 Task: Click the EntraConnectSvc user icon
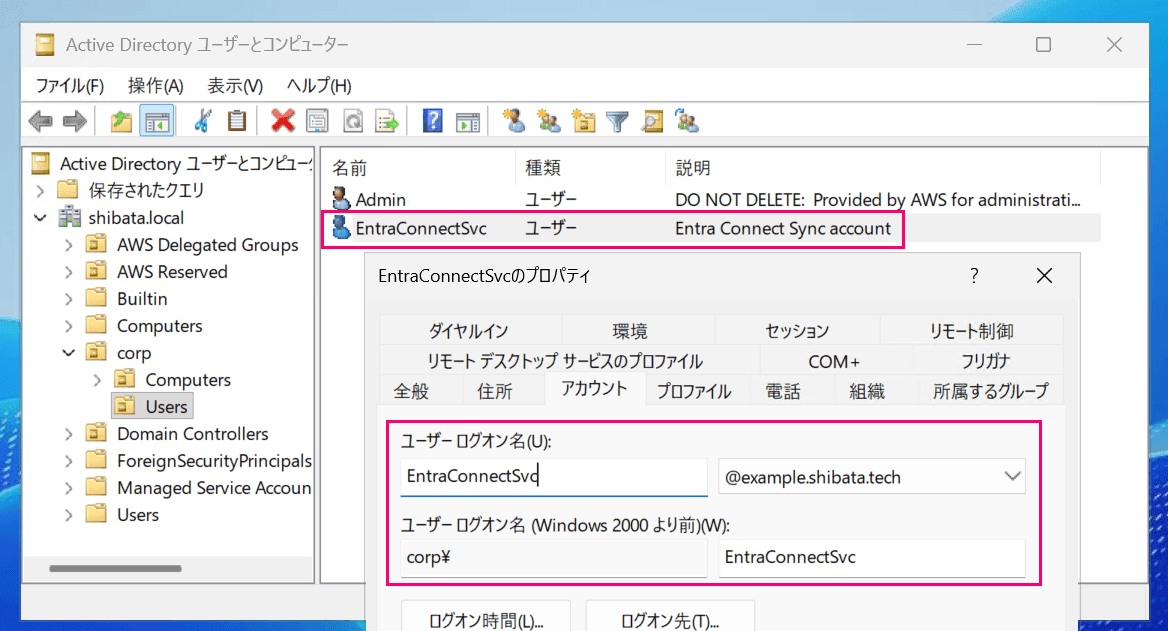341,227
